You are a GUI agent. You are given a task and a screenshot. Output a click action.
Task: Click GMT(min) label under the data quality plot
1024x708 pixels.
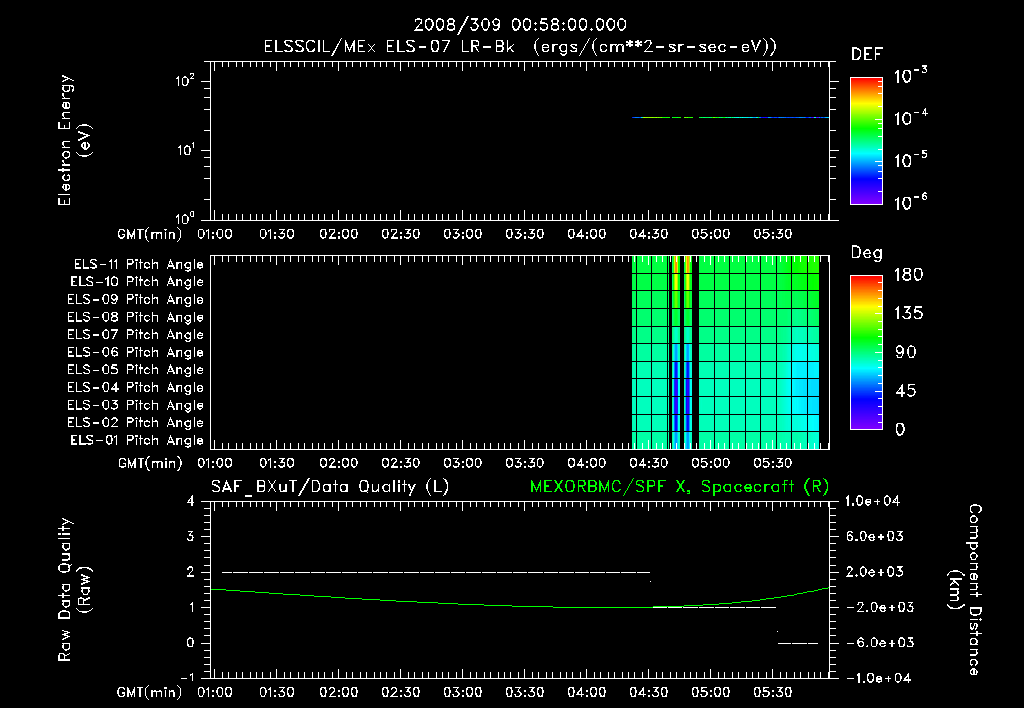point(150,692)
